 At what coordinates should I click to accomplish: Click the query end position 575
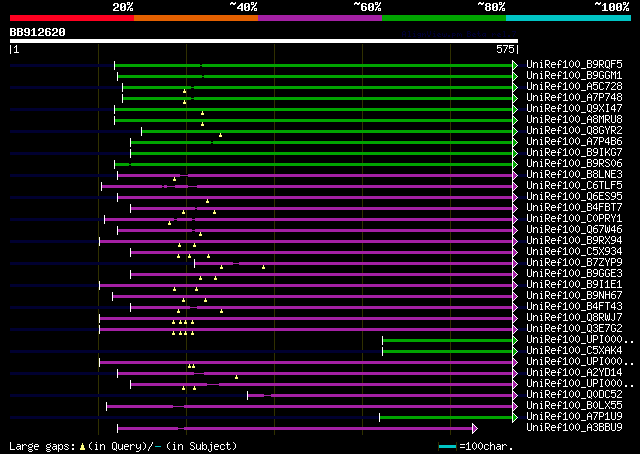point(505,49)
